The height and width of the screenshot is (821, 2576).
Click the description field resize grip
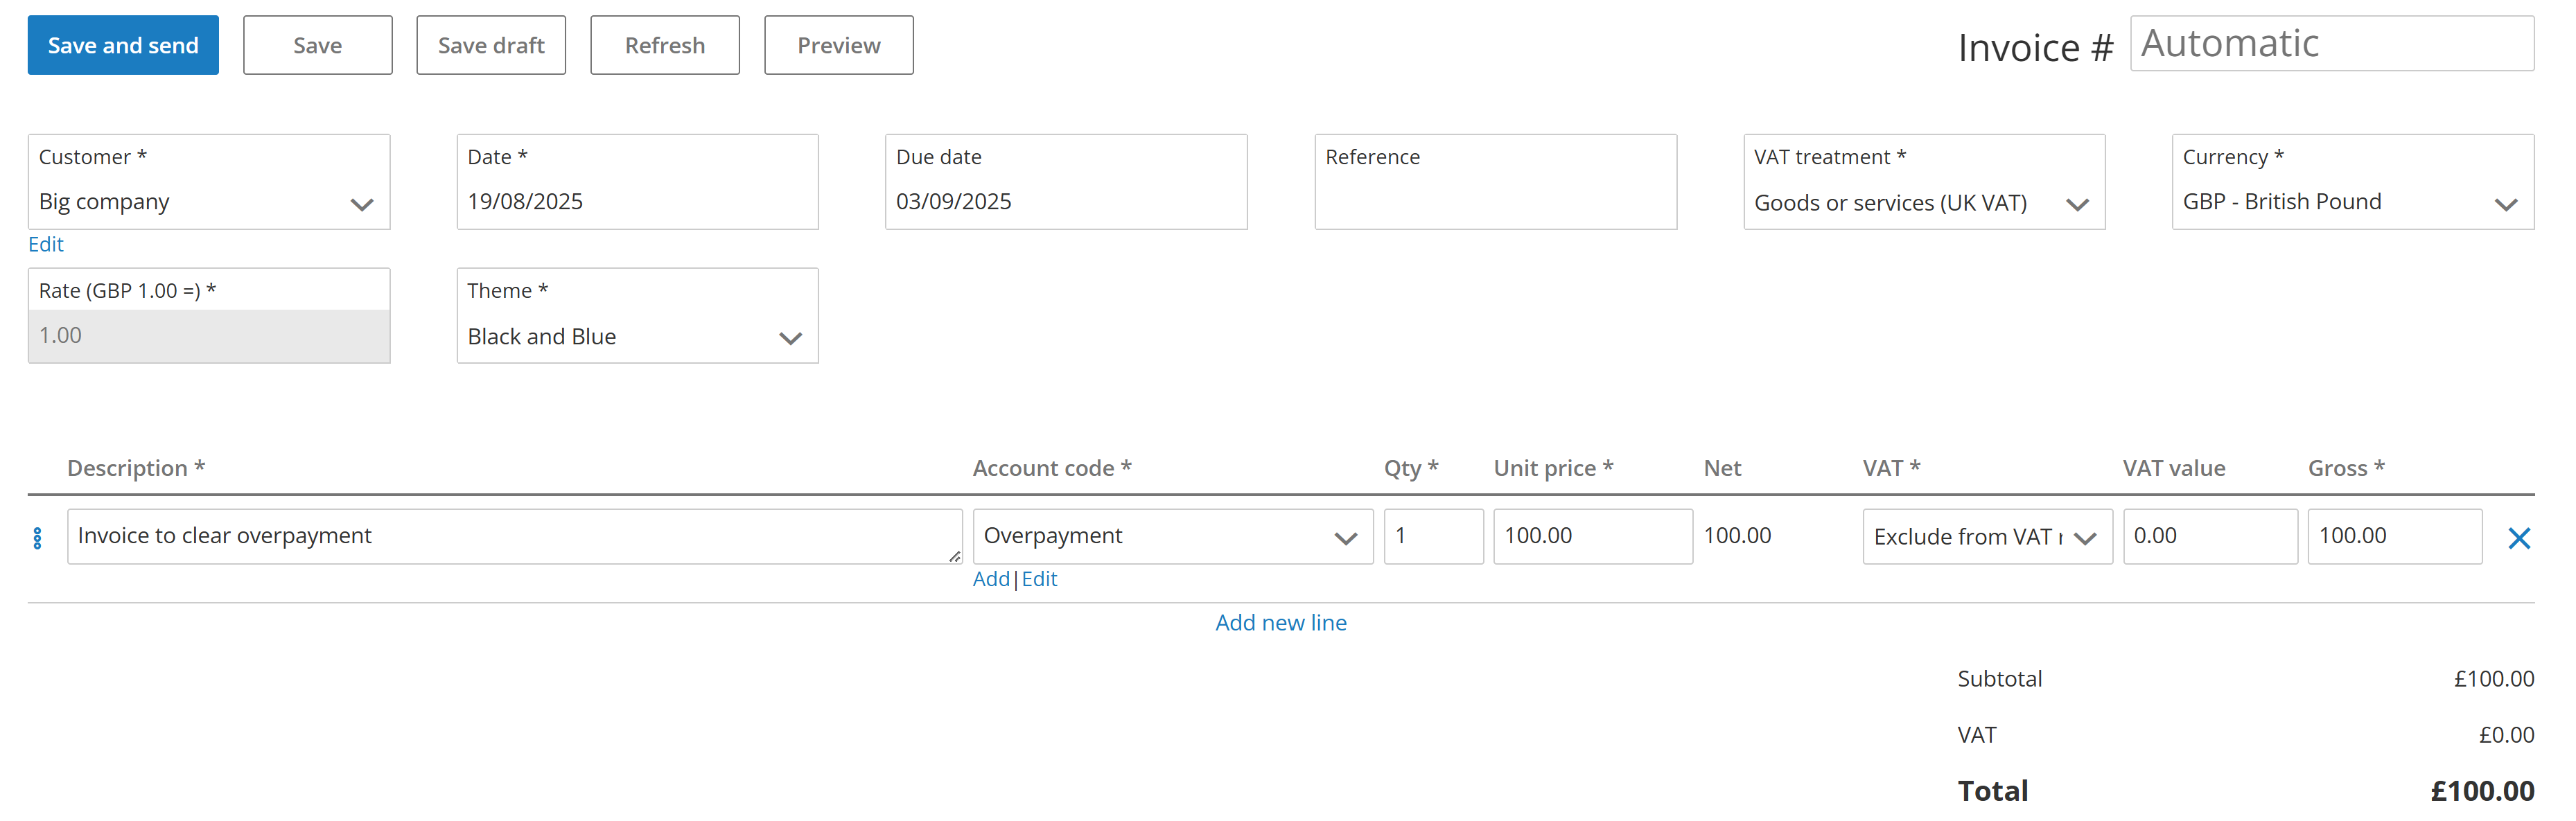tap(954, 557)
